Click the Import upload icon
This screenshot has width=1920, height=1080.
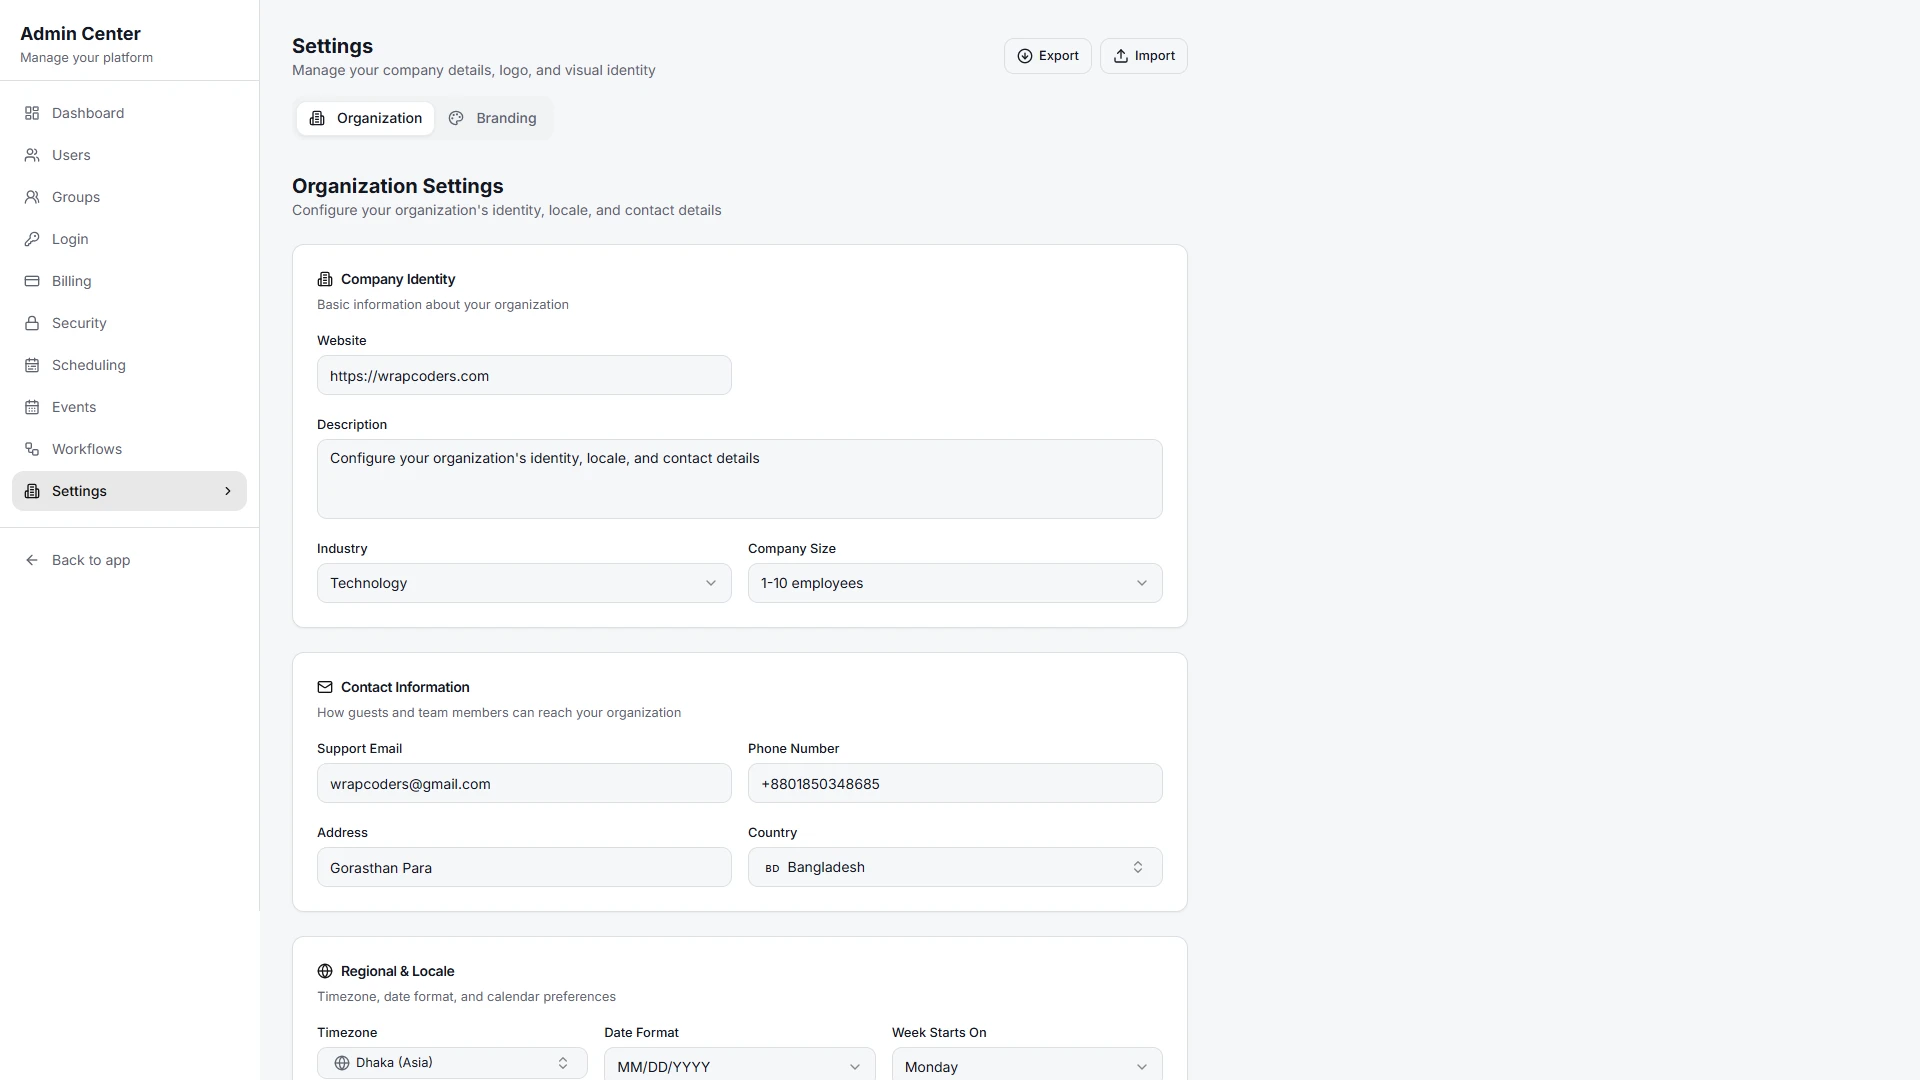point(1121,56)
